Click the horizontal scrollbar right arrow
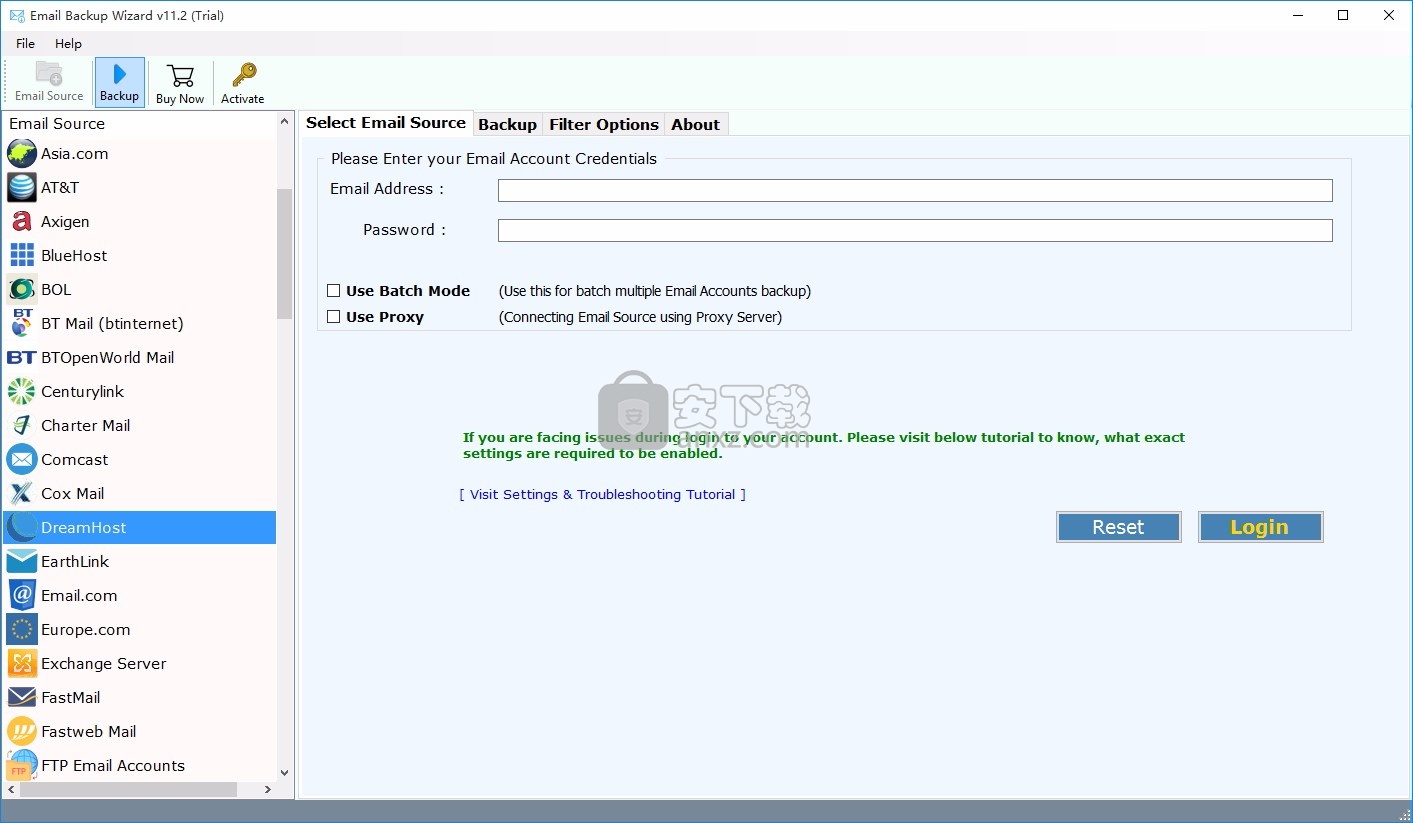Viewport: 1413px width, 823px height. click(268, 790)
